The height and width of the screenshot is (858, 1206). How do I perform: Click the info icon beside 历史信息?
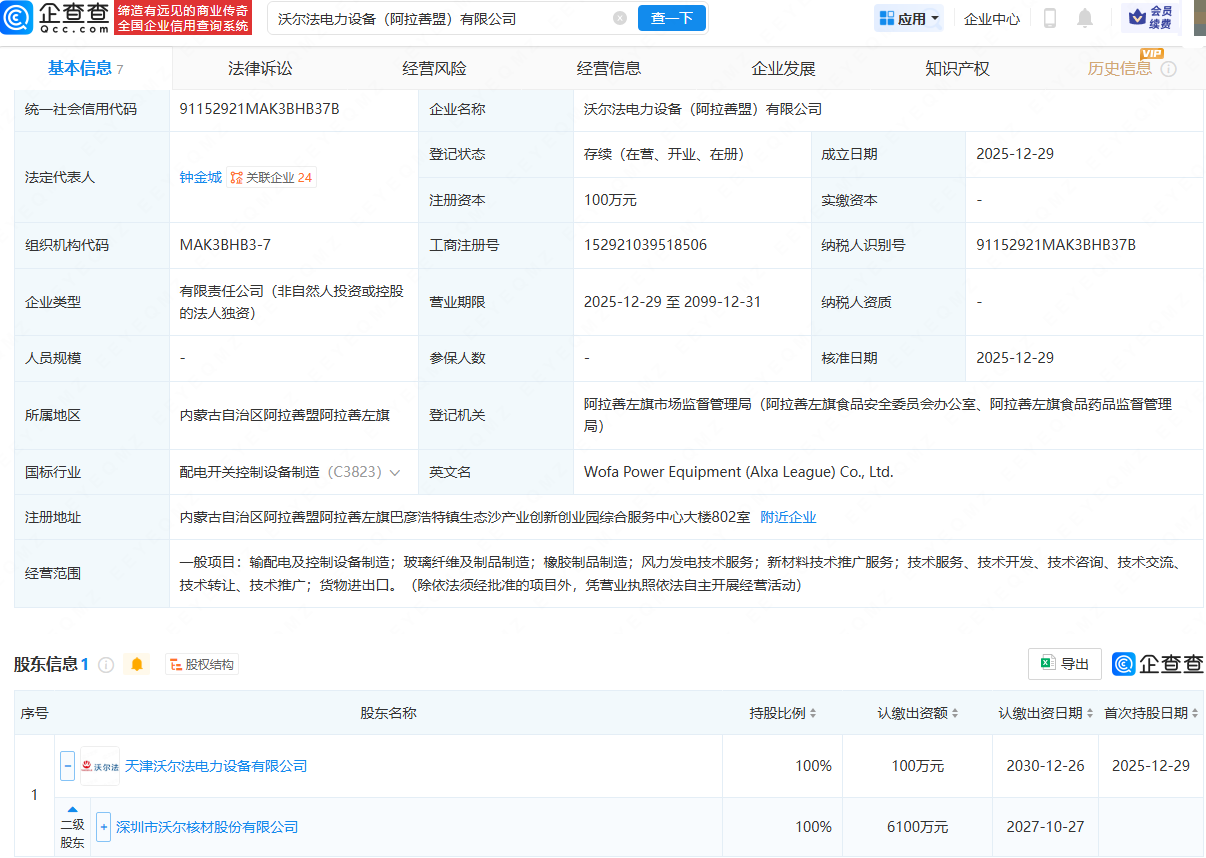pos(1168,69)
